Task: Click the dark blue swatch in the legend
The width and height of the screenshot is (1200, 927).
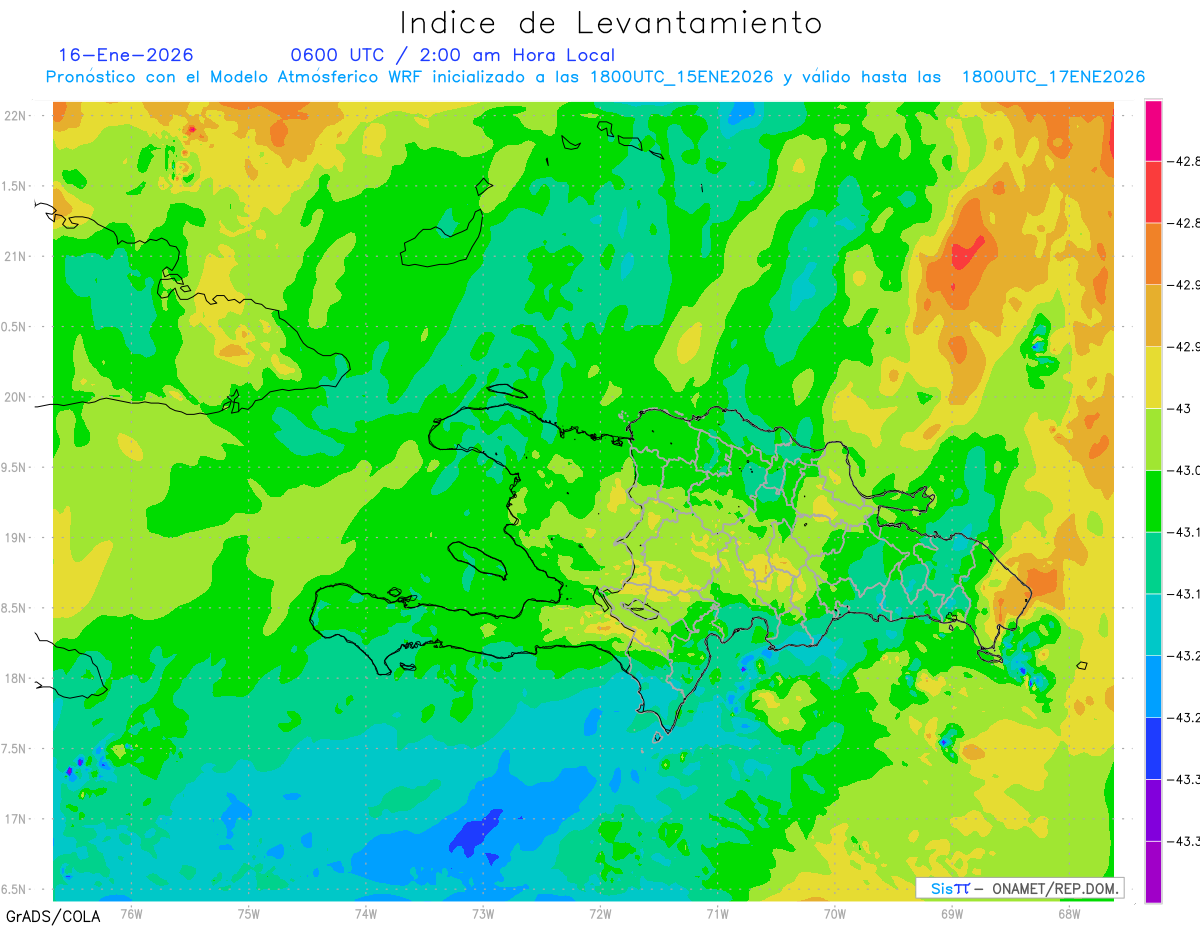Action: [1153, 748]
